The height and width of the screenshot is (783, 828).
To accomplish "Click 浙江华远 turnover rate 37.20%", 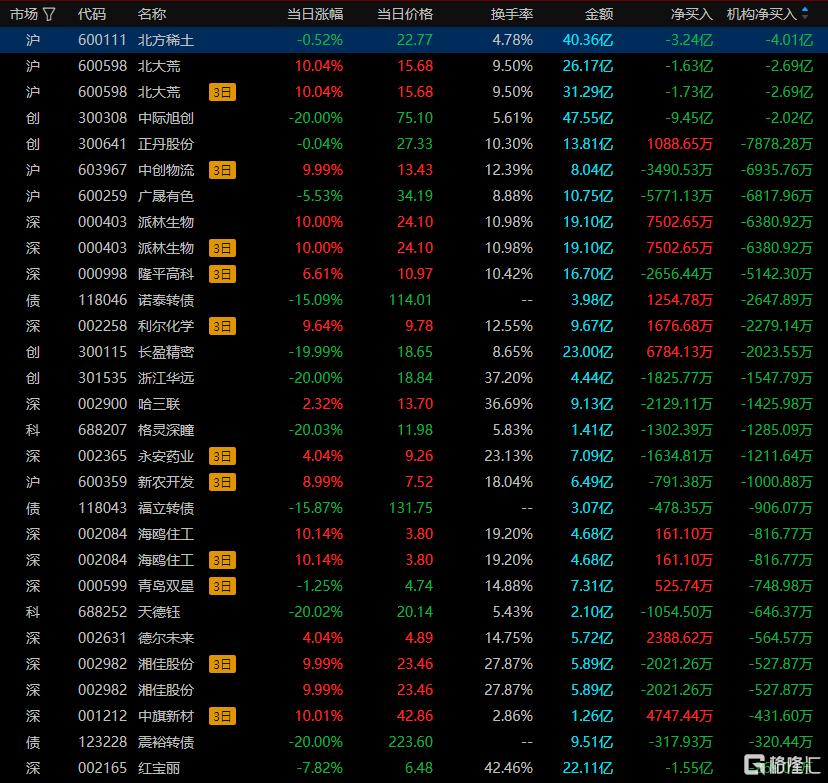I will point(509,379).
